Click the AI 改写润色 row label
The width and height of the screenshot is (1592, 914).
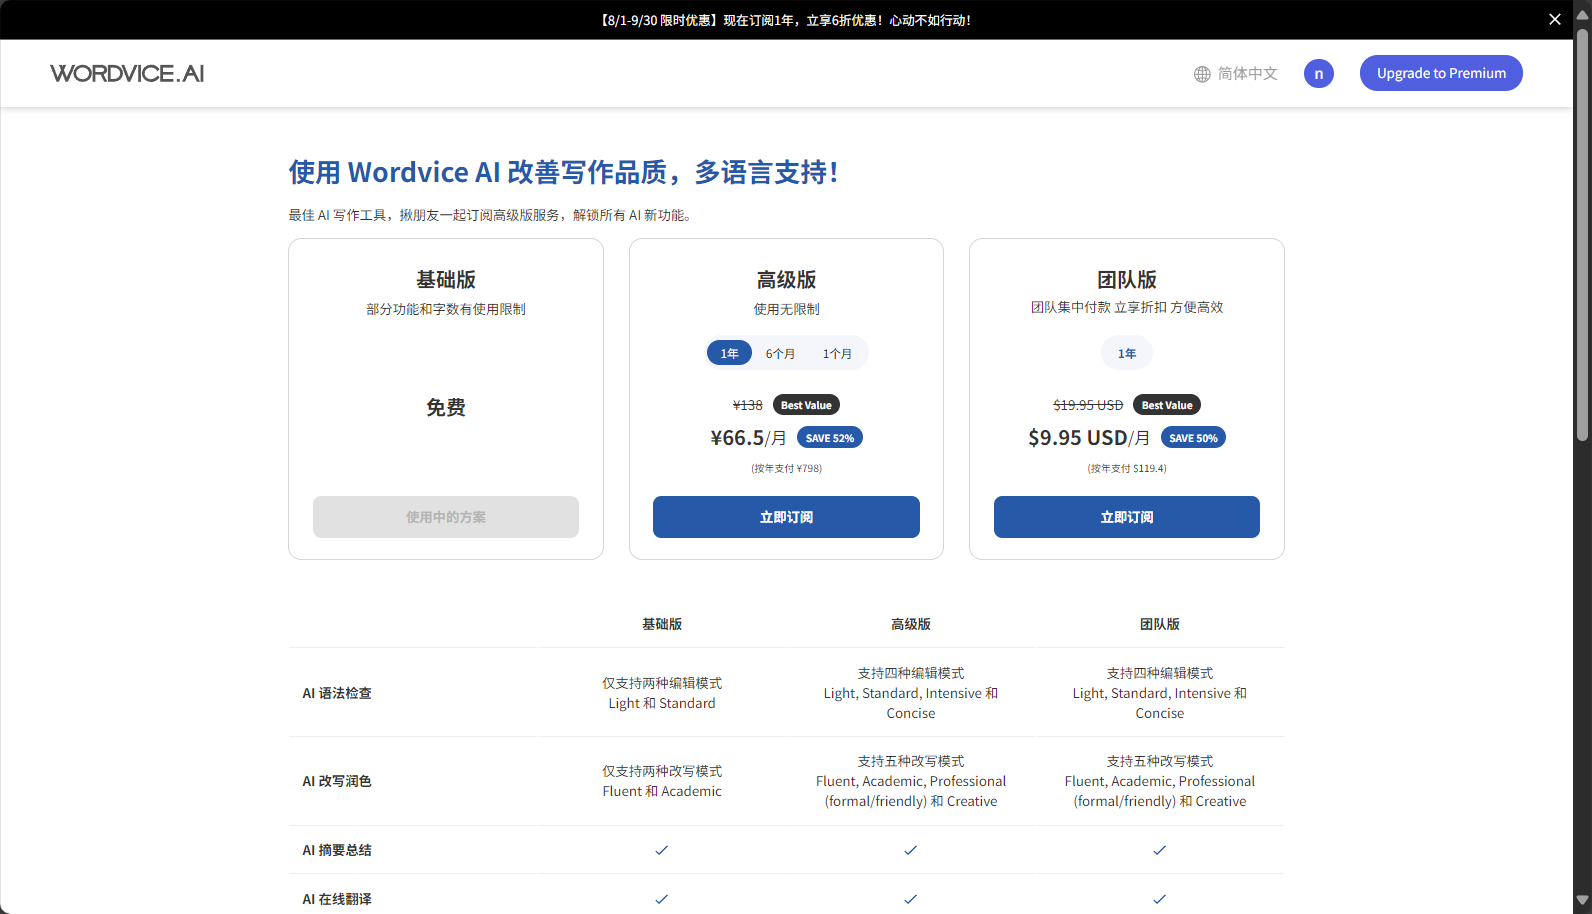[337, 781]
